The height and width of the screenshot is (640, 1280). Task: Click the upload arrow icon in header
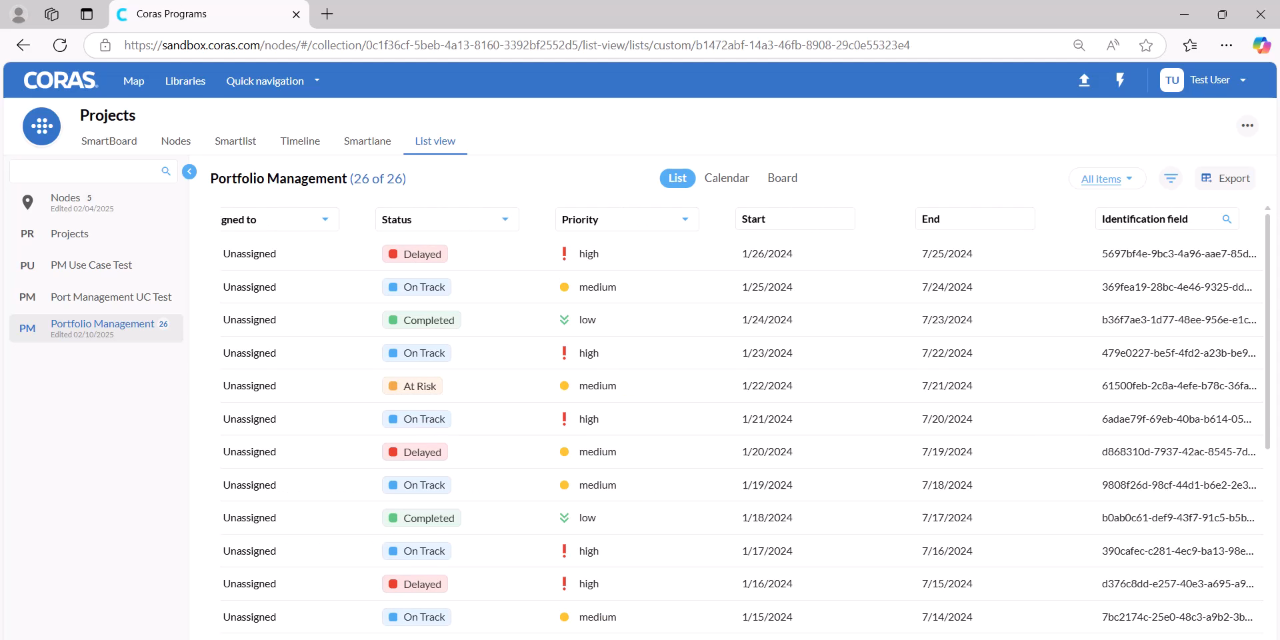pos(1084,81)
